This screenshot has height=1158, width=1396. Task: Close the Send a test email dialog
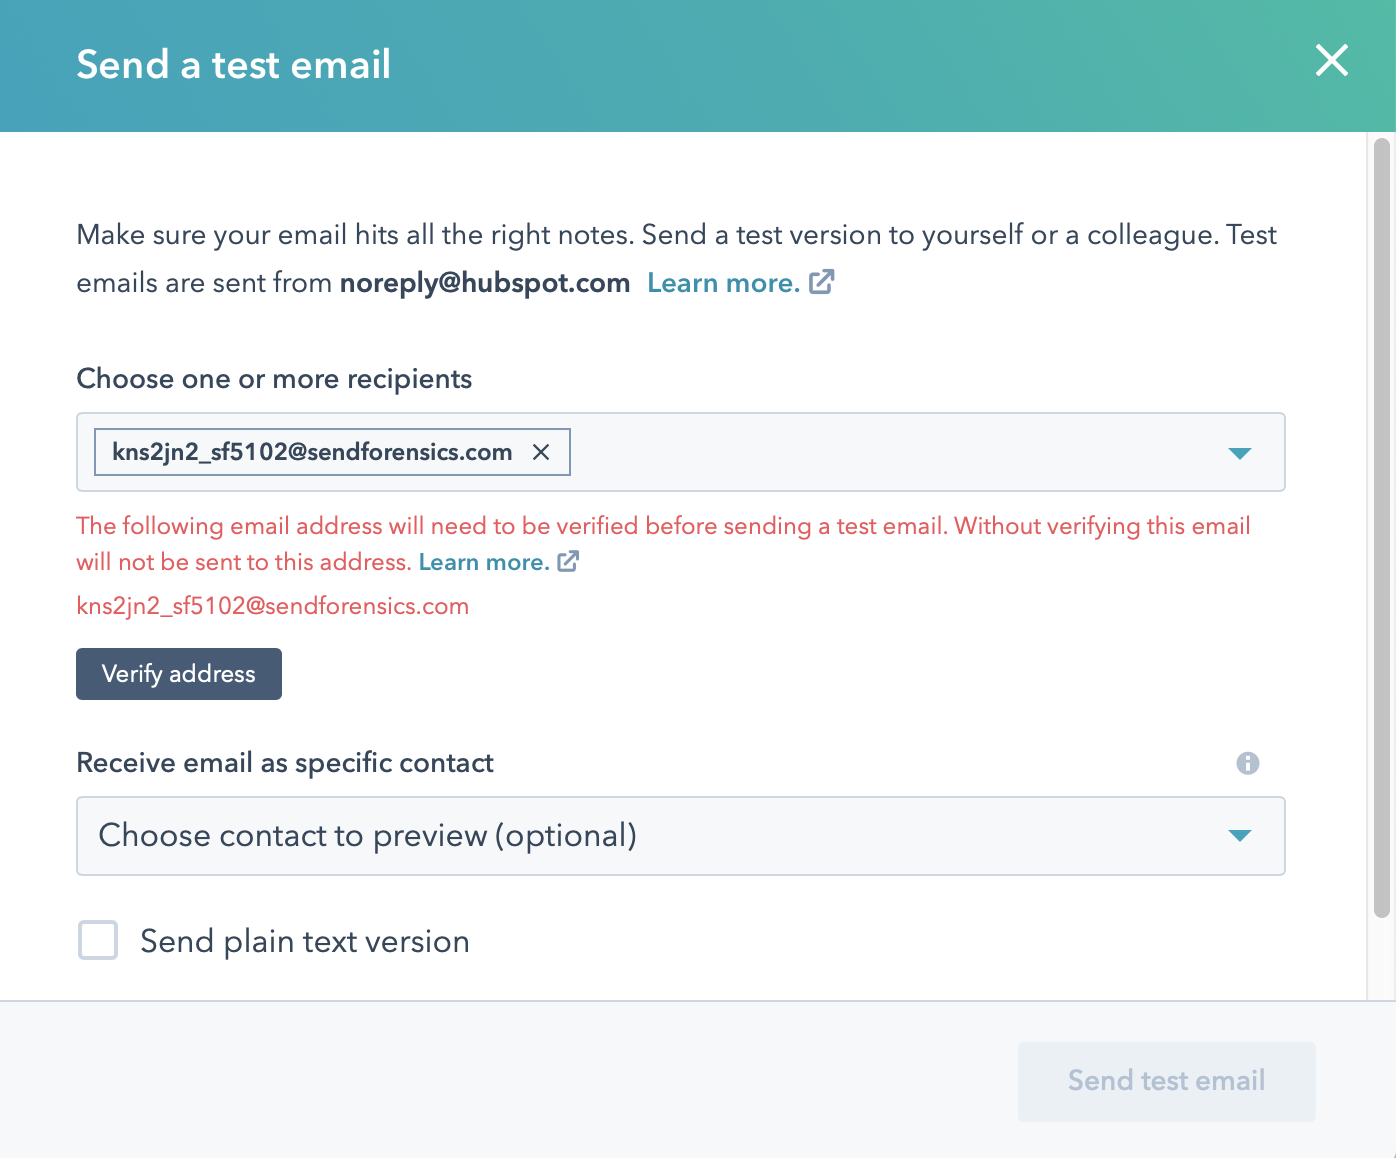tap(1332, 61)
